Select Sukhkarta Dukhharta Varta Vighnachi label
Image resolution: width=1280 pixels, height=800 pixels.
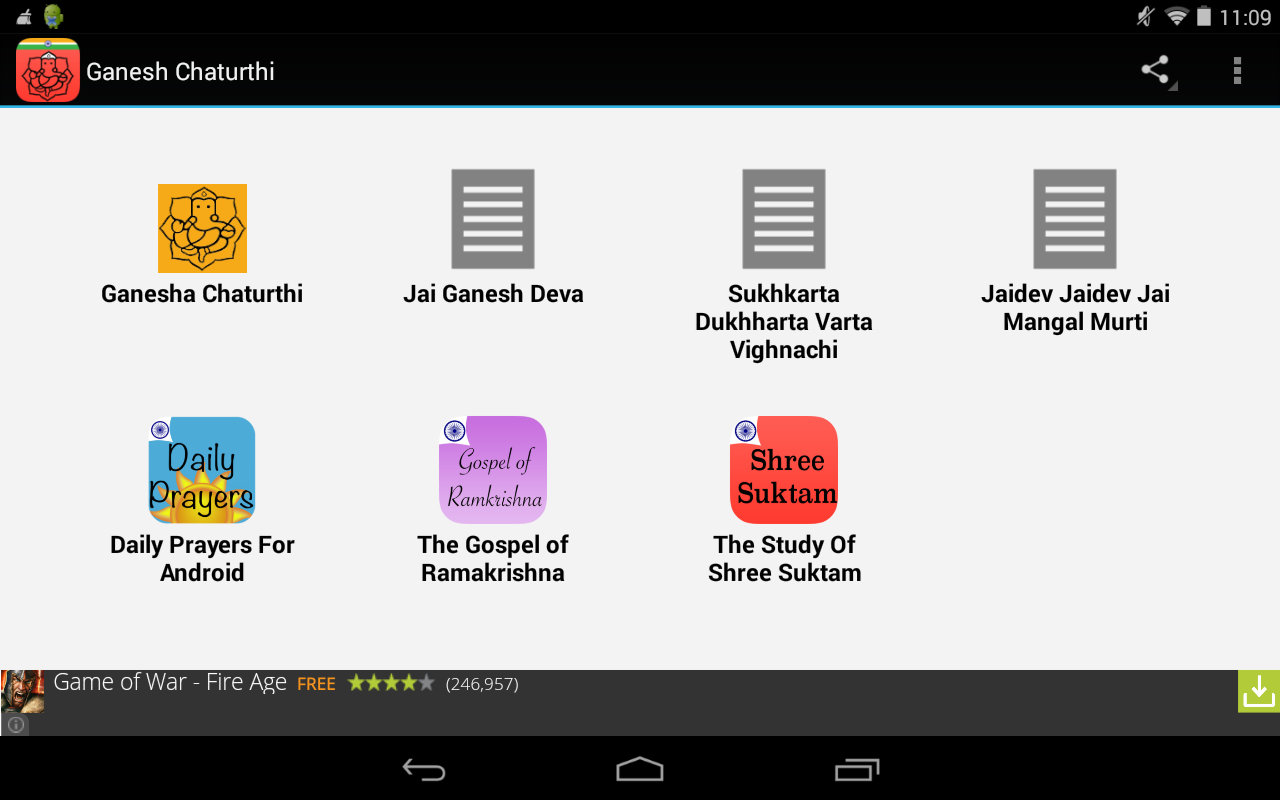coord(784,322)
